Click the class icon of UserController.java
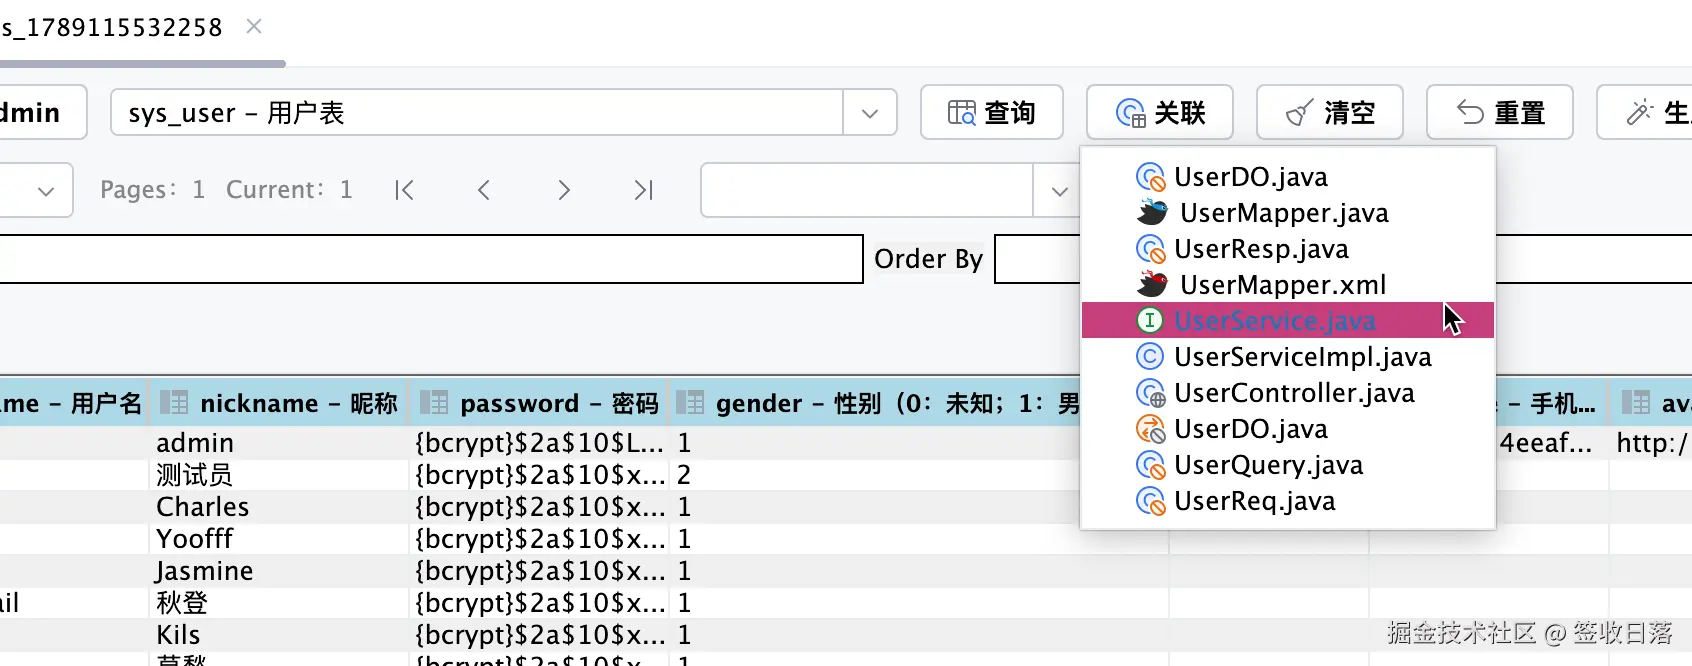The width and height of the screenshot is (1692, 666). (1151, 393)
